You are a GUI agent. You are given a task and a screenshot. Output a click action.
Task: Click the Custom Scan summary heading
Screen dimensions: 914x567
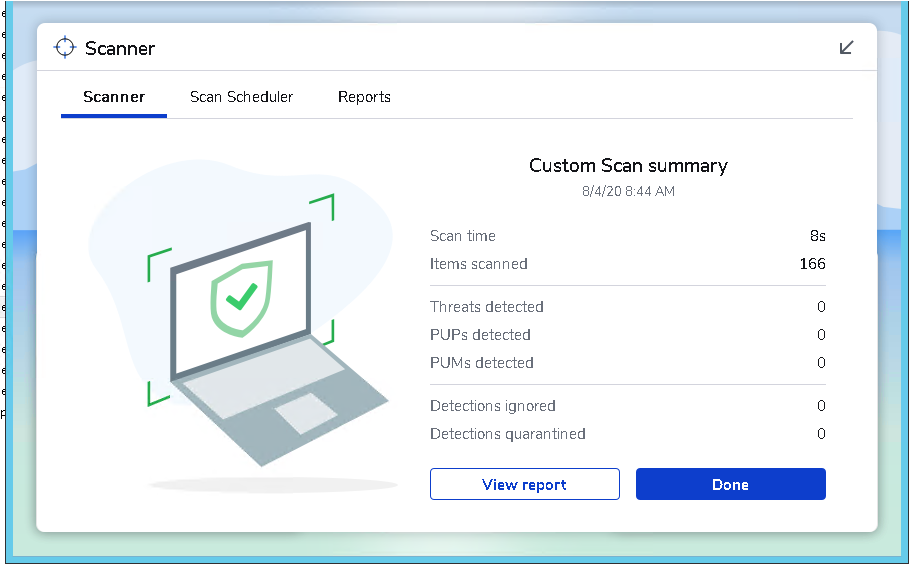[x=628, y=166]
